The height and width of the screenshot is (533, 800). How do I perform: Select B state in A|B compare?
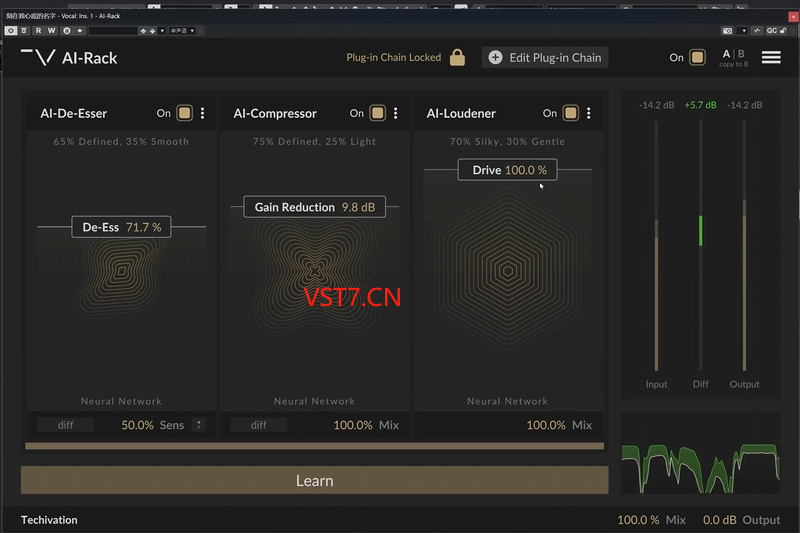point(741,54)
